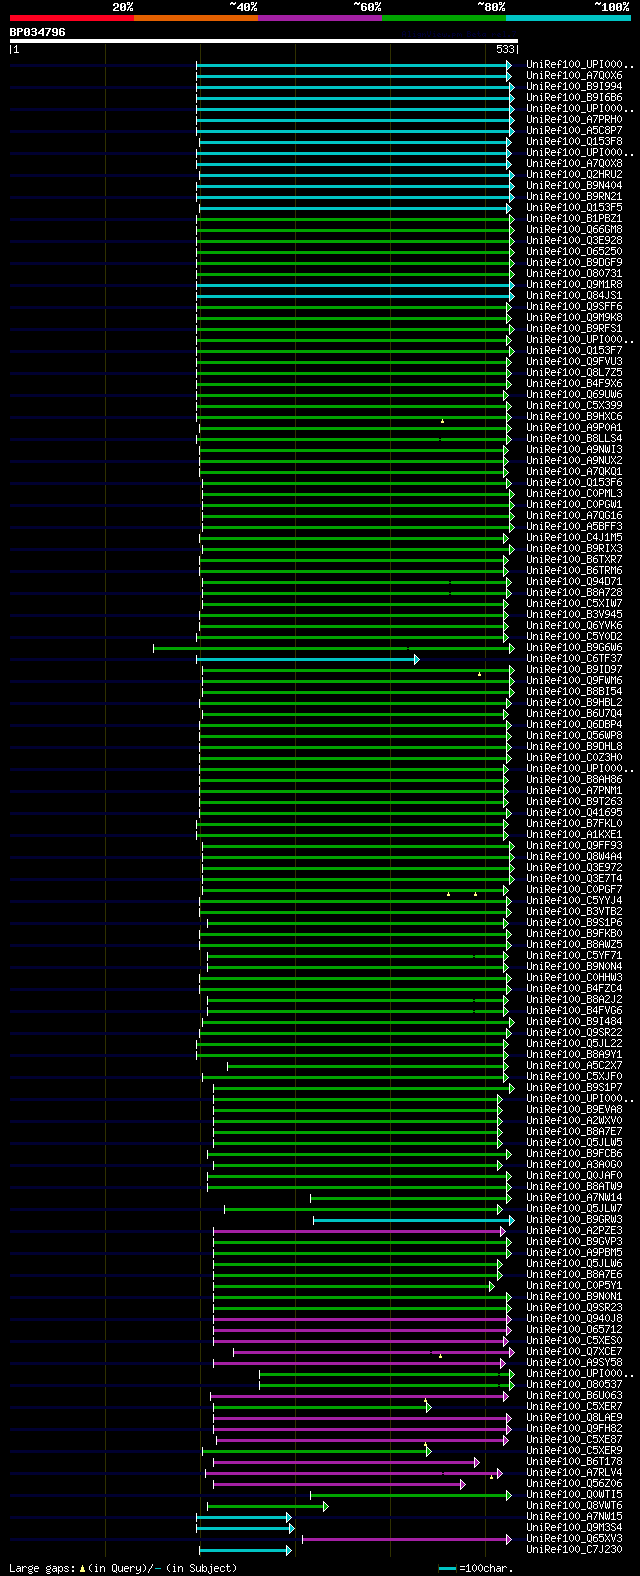Image resolution: width=640 pixels, height=1576 pixels.
Task: Click the cyan alignment bar for C6TF37
Action: pyautogui.click(x=308, y=659)
